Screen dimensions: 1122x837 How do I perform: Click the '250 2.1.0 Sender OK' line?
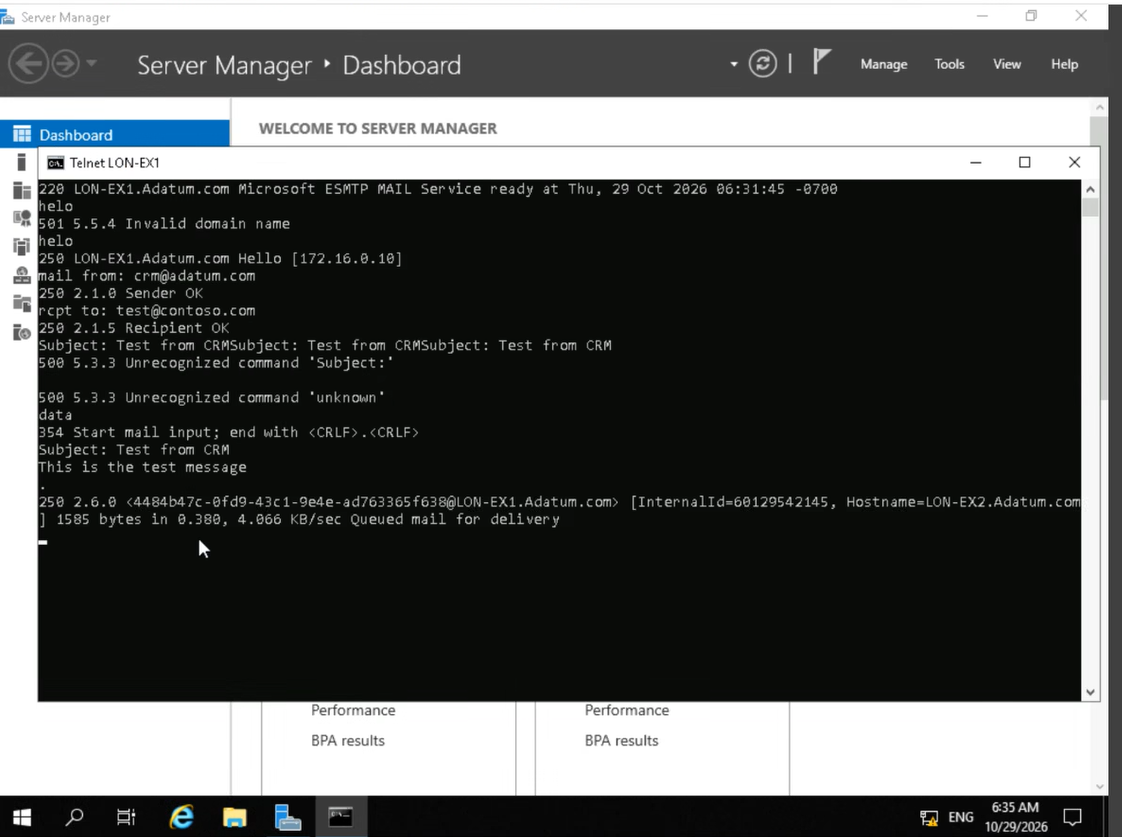[x=120, y=293]
